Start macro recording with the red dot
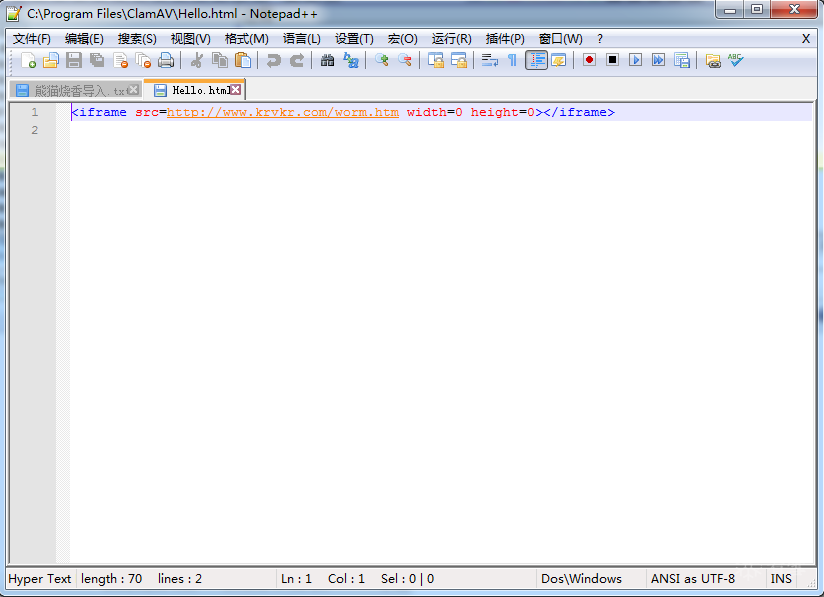Image resolution: width=824 pixels, height=597 pixels. tap(589, 60)
